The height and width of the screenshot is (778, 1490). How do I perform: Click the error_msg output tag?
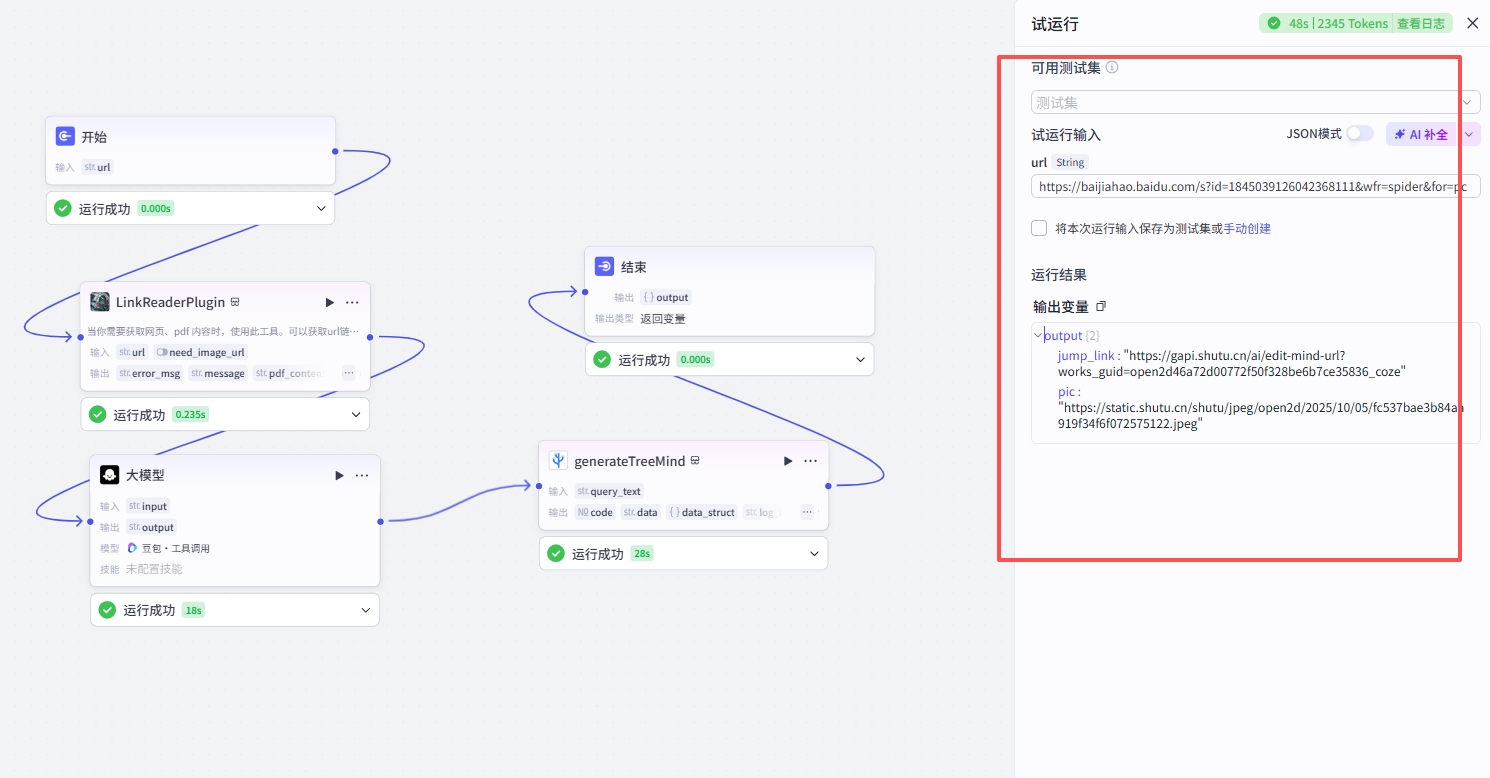click(149, 373)
